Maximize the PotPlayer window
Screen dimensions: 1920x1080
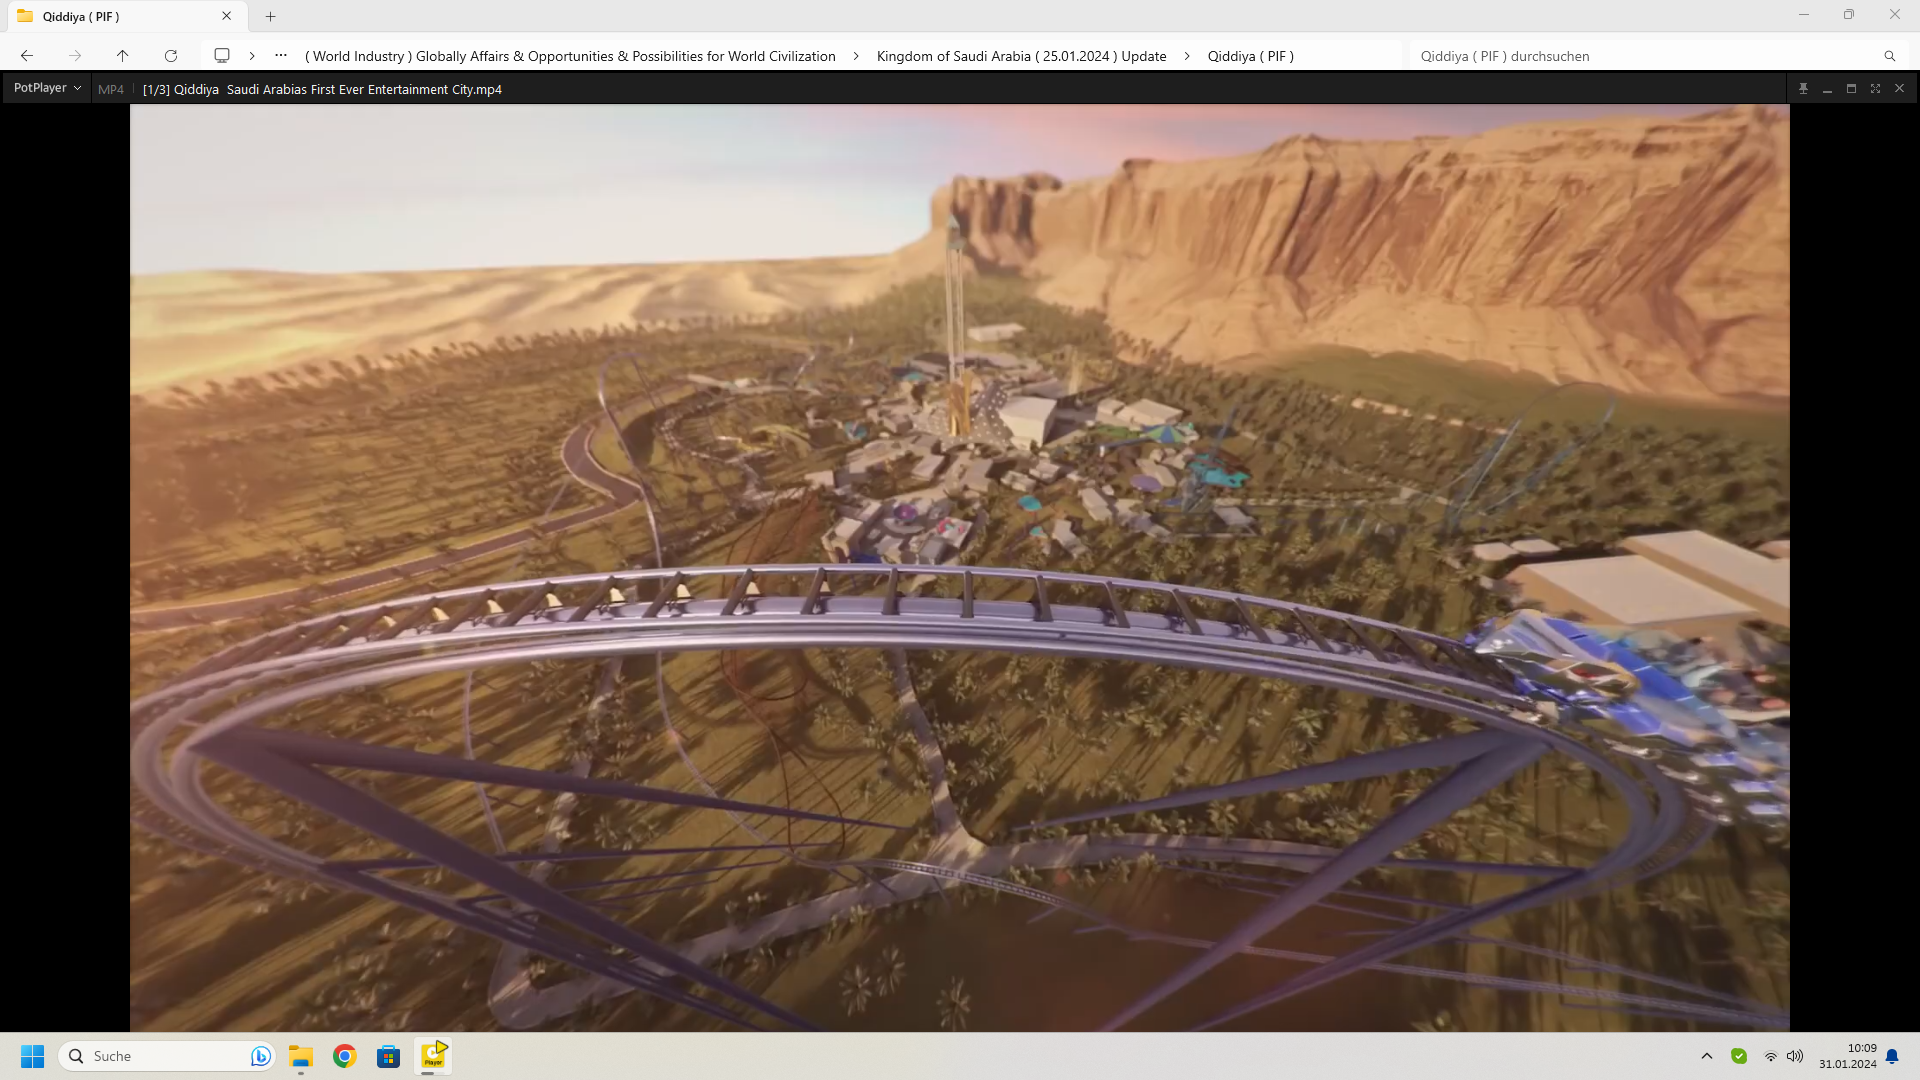click(x=1851, y=88)
